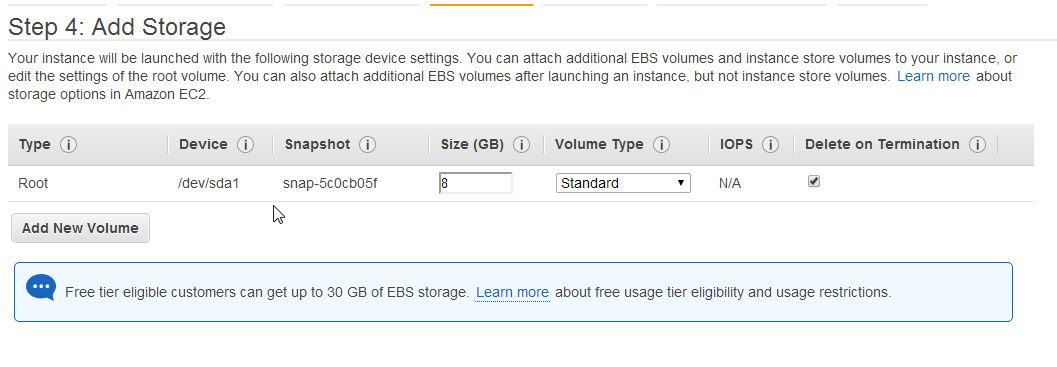Click the Delete on Termination column header
1057x367 pixels.
click(x=882, y=144)
